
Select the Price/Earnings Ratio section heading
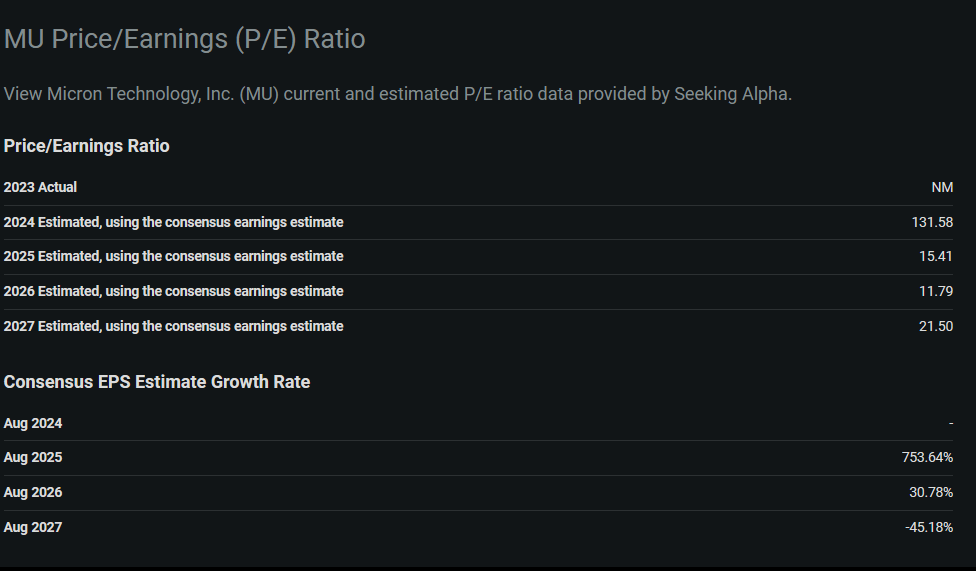click(x=87, y=146)
